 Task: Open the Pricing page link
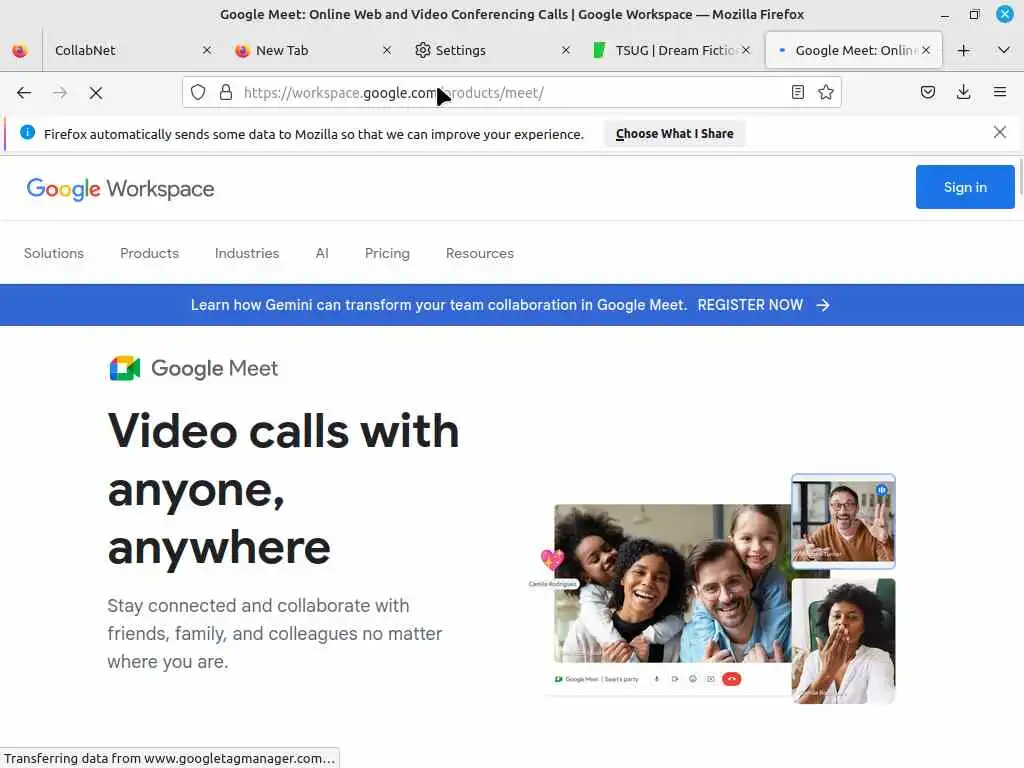(387, 253)
